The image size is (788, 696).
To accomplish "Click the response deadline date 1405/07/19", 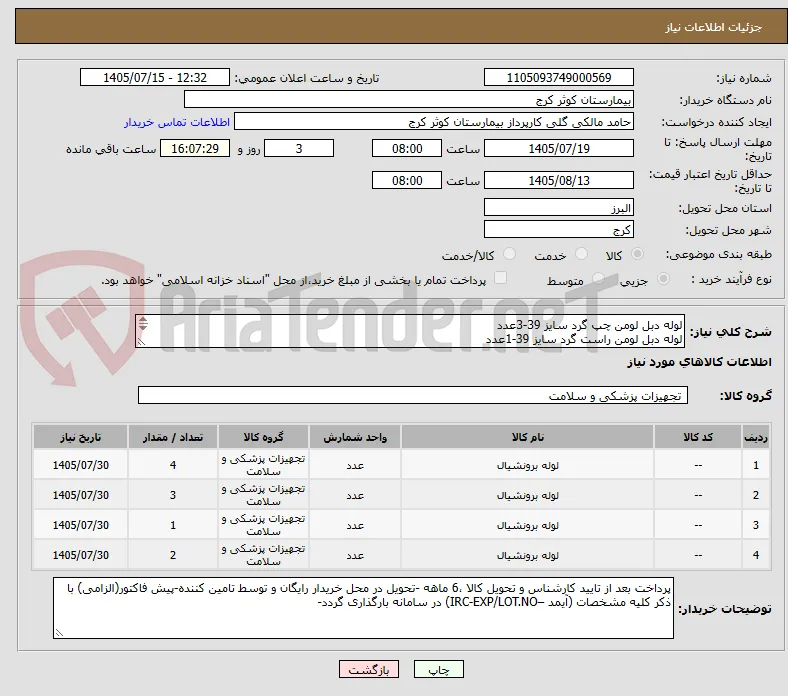I will pos(558,149).
